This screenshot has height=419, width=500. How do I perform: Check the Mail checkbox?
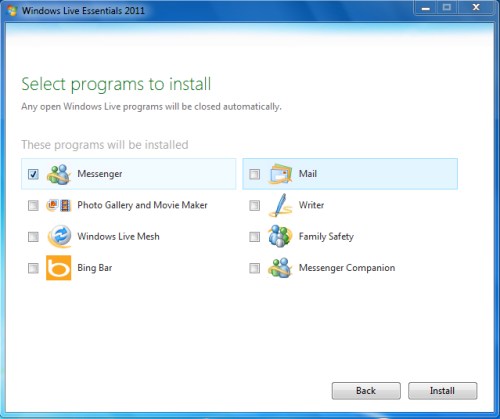[255, 174]
